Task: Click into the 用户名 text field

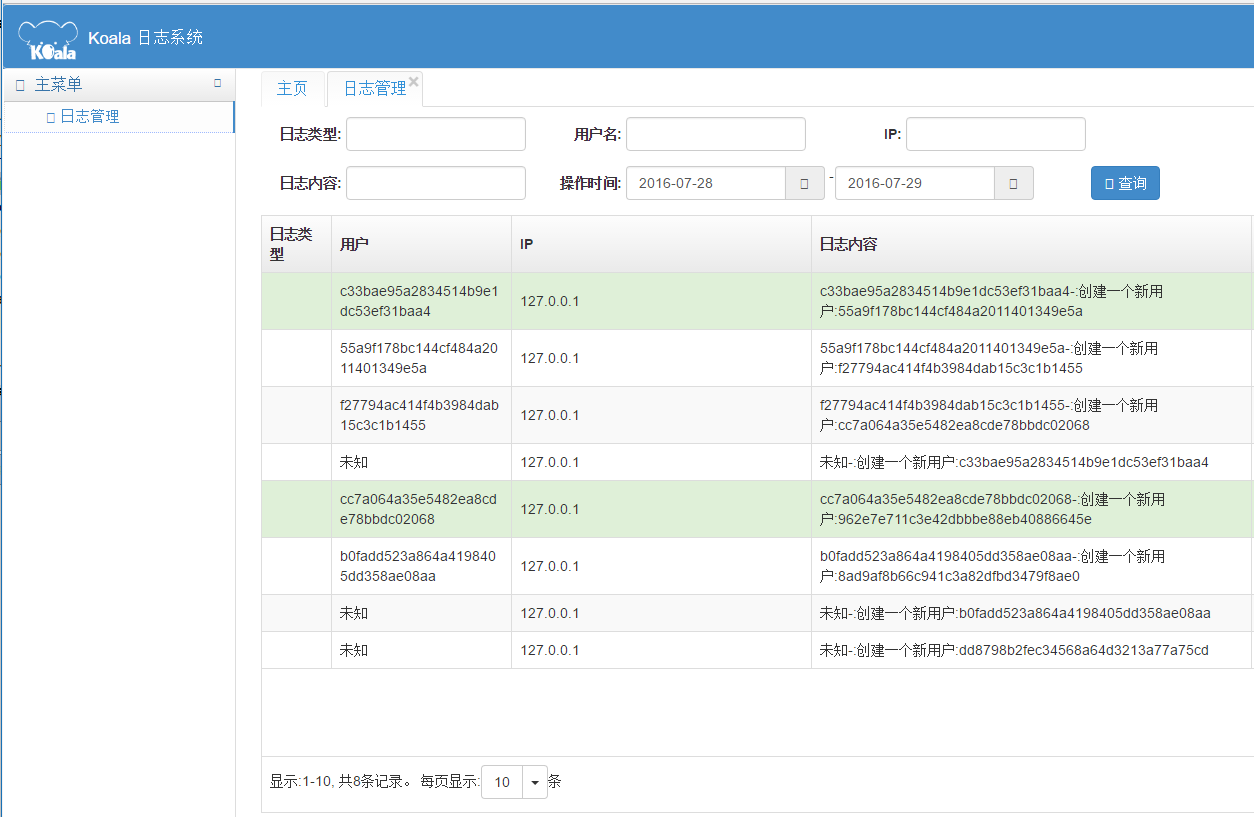Action: click(715, 134)
